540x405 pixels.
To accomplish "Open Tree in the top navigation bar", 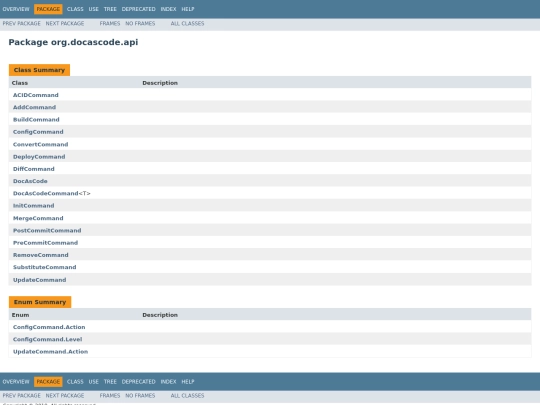I will click(x=110, y=9).
